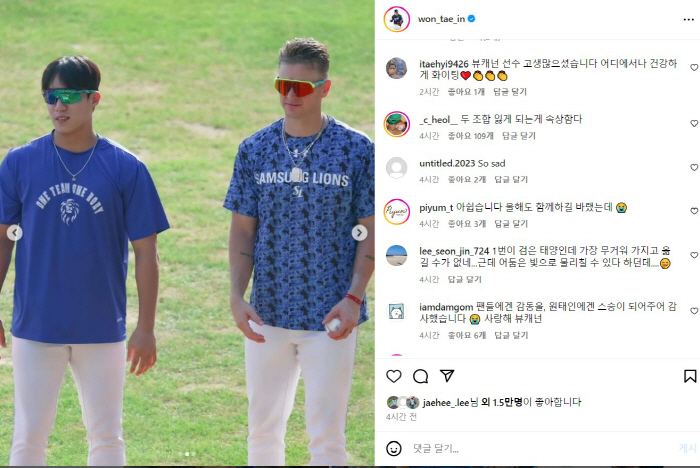Viewport: 700px width, 468px height.
Task: Open the won_tae_in username link
Action: pos(441,19)
